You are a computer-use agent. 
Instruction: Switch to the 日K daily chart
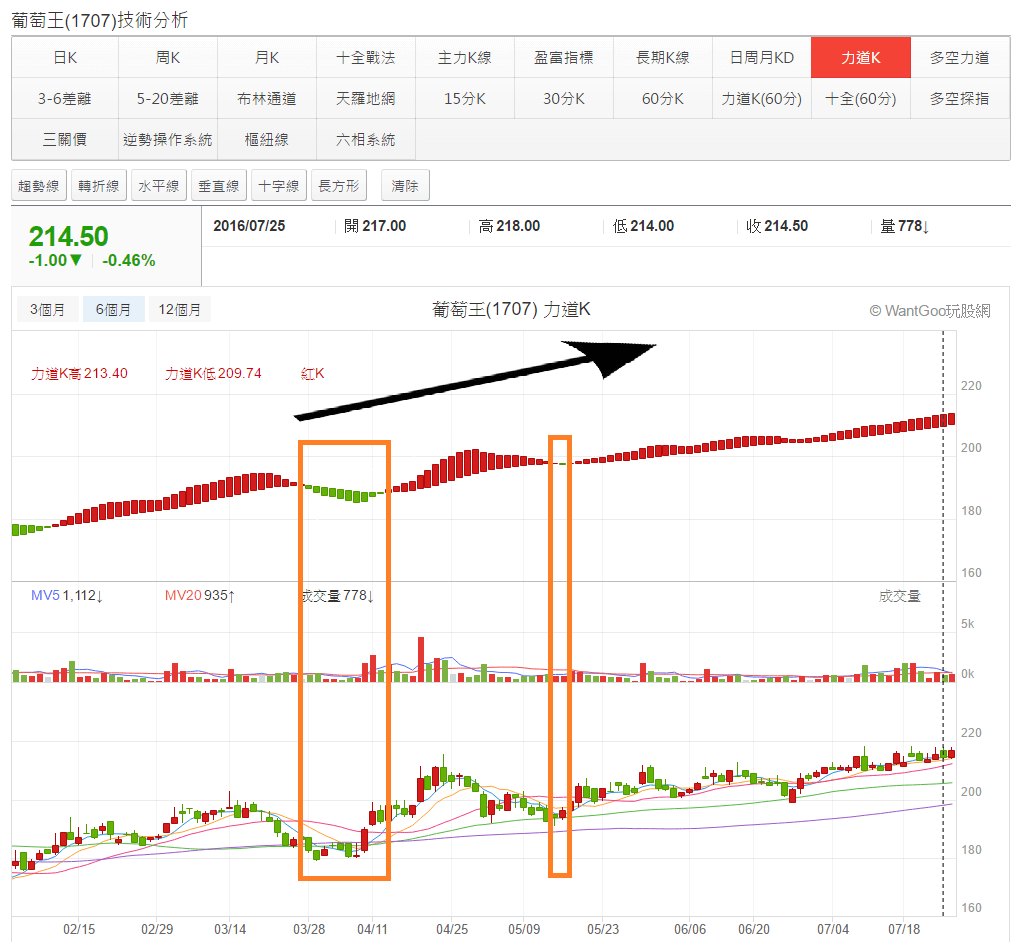point(64,57)
